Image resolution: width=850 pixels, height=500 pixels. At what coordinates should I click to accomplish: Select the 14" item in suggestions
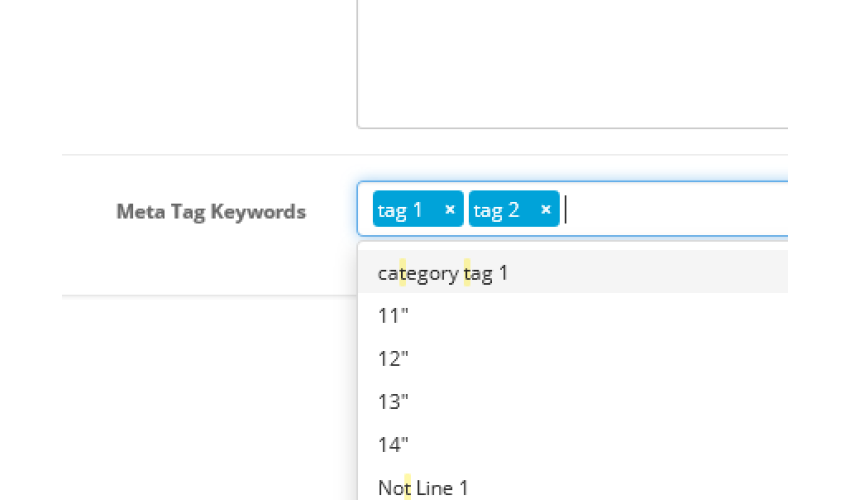click(x=572, y=444)
